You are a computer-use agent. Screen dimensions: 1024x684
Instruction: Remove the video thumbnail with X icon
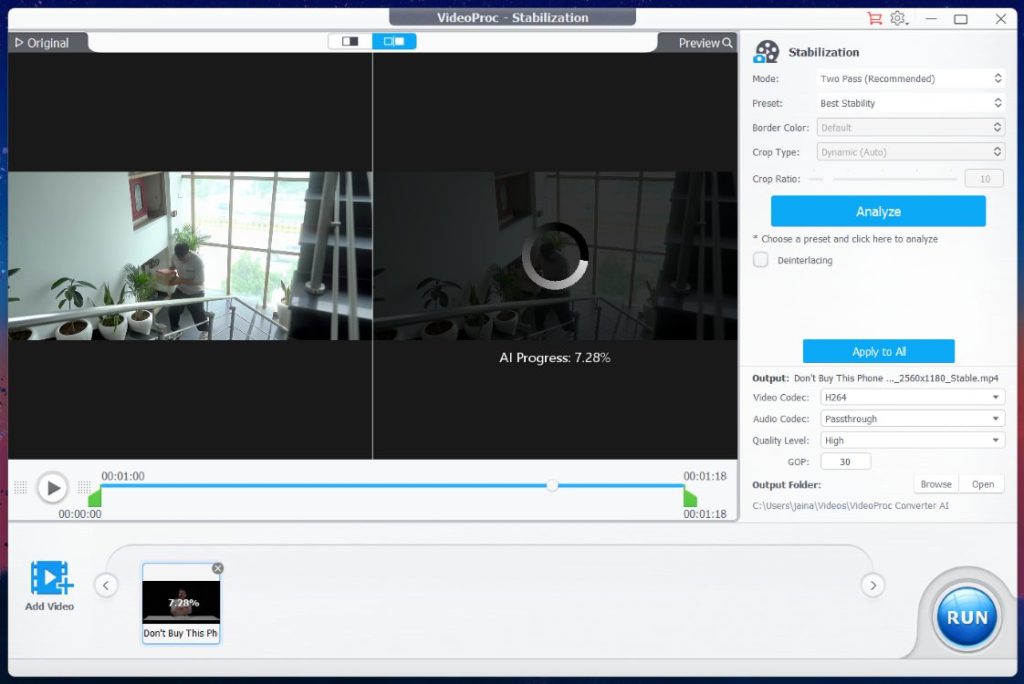click(218, 568)
